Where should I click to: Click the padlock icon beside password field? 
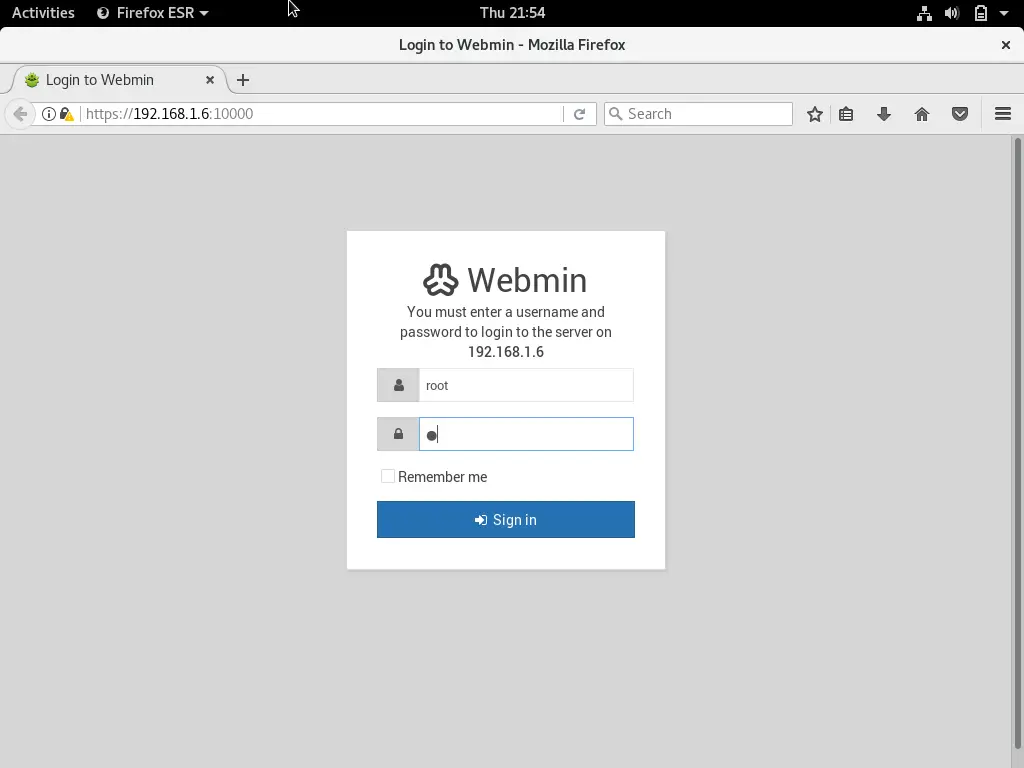click(x=398, y=434)
